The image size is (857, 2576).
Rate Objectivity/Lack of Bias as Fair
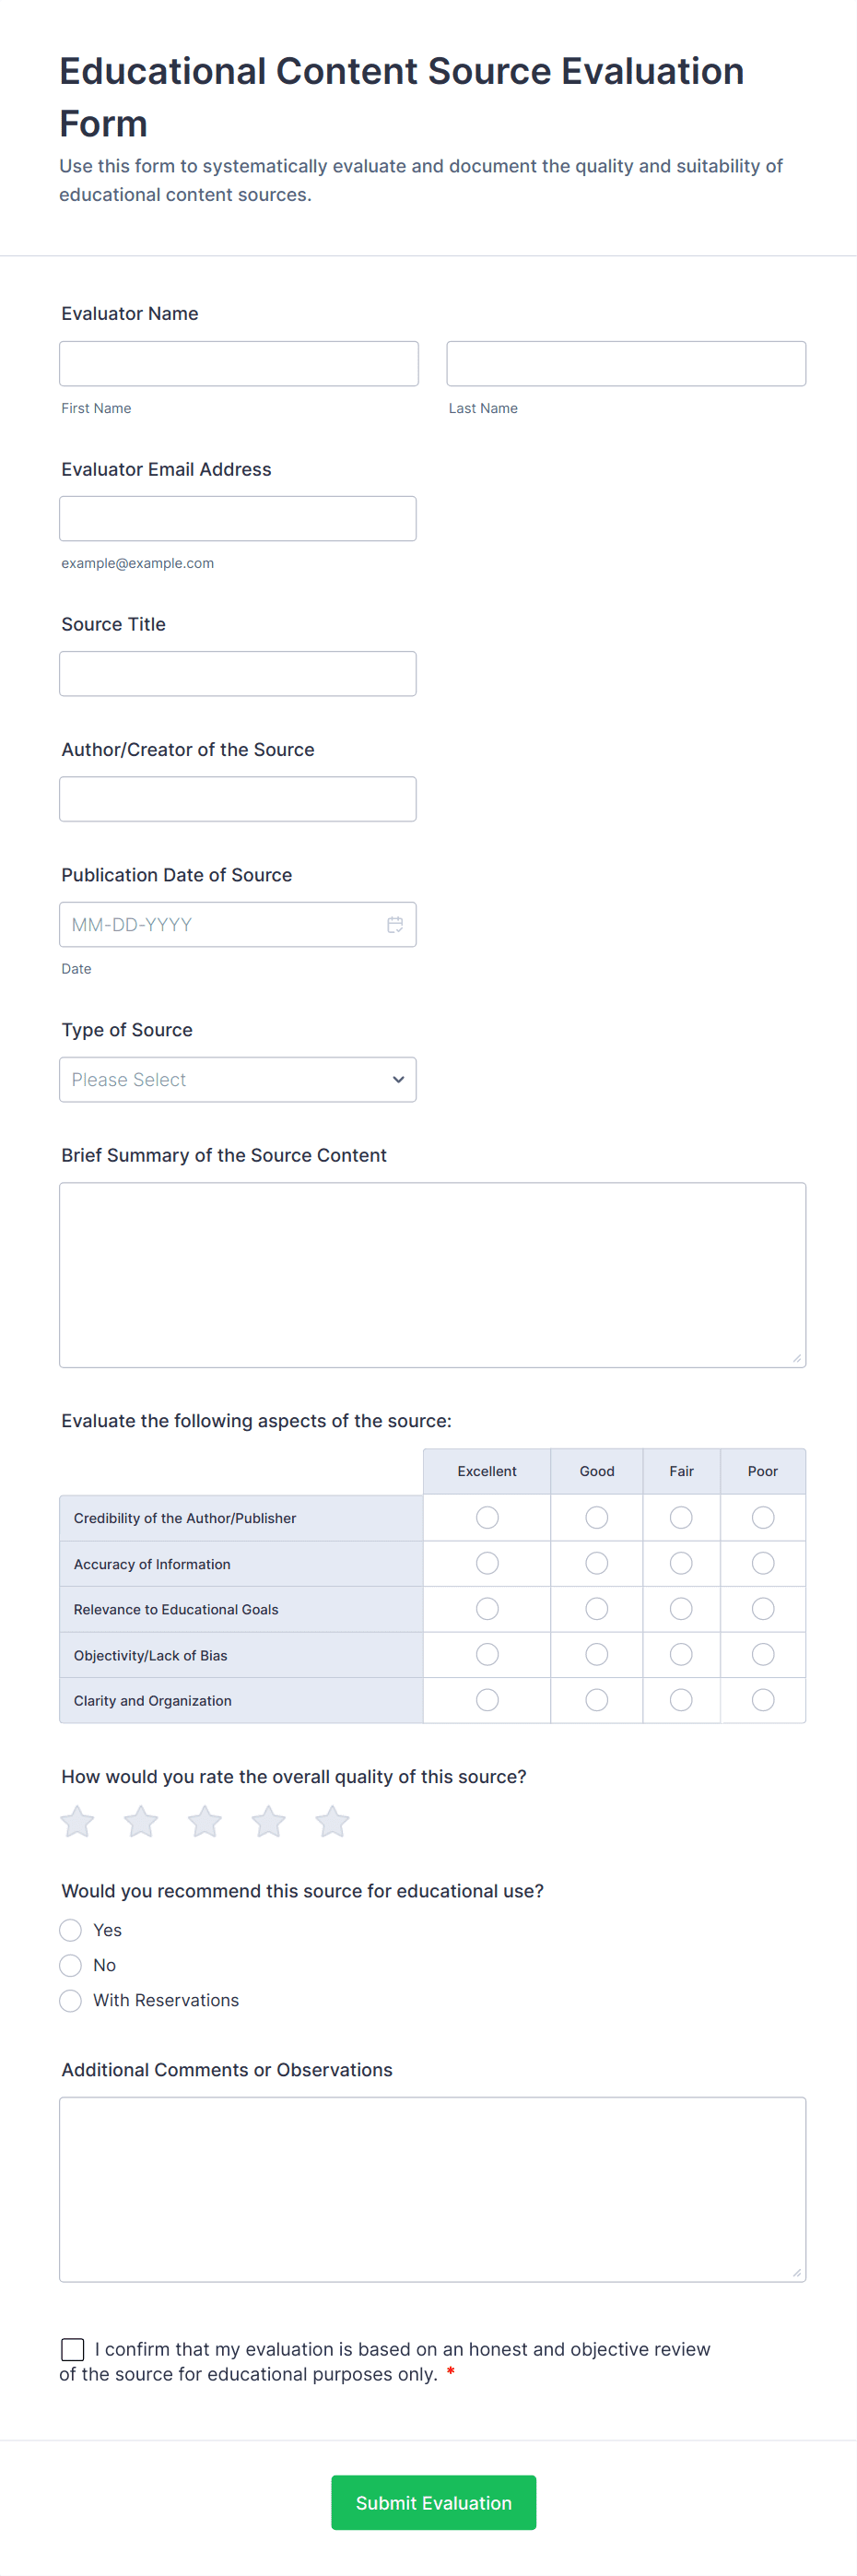coord(681,1655)
